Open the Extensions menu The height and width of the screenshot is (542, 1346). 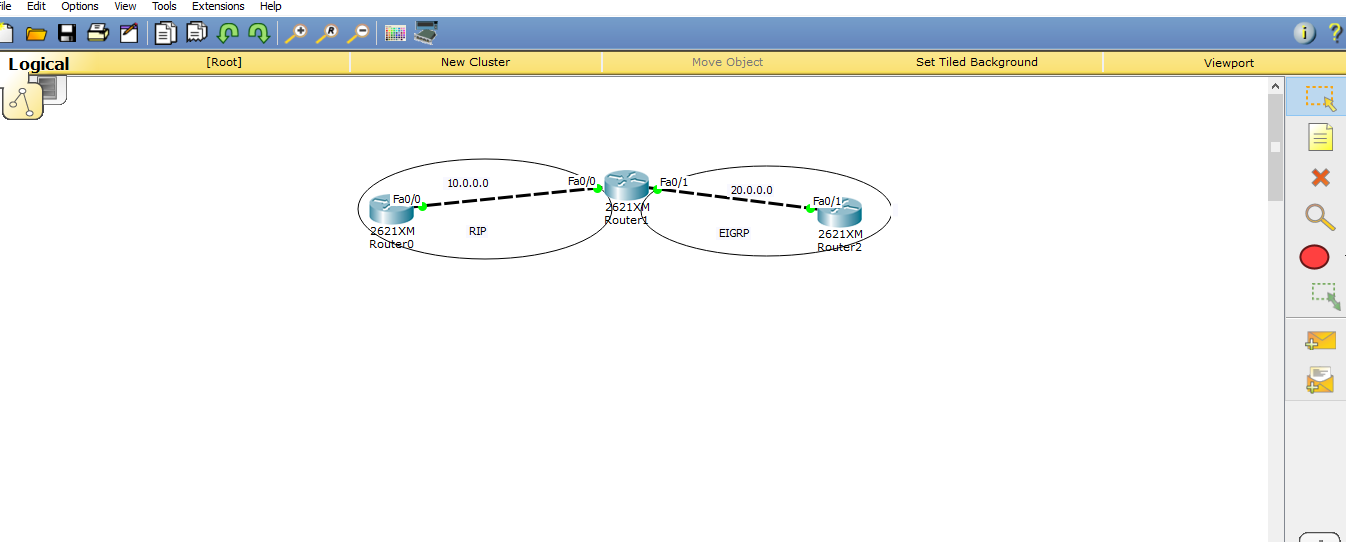[x=218, y=6]
